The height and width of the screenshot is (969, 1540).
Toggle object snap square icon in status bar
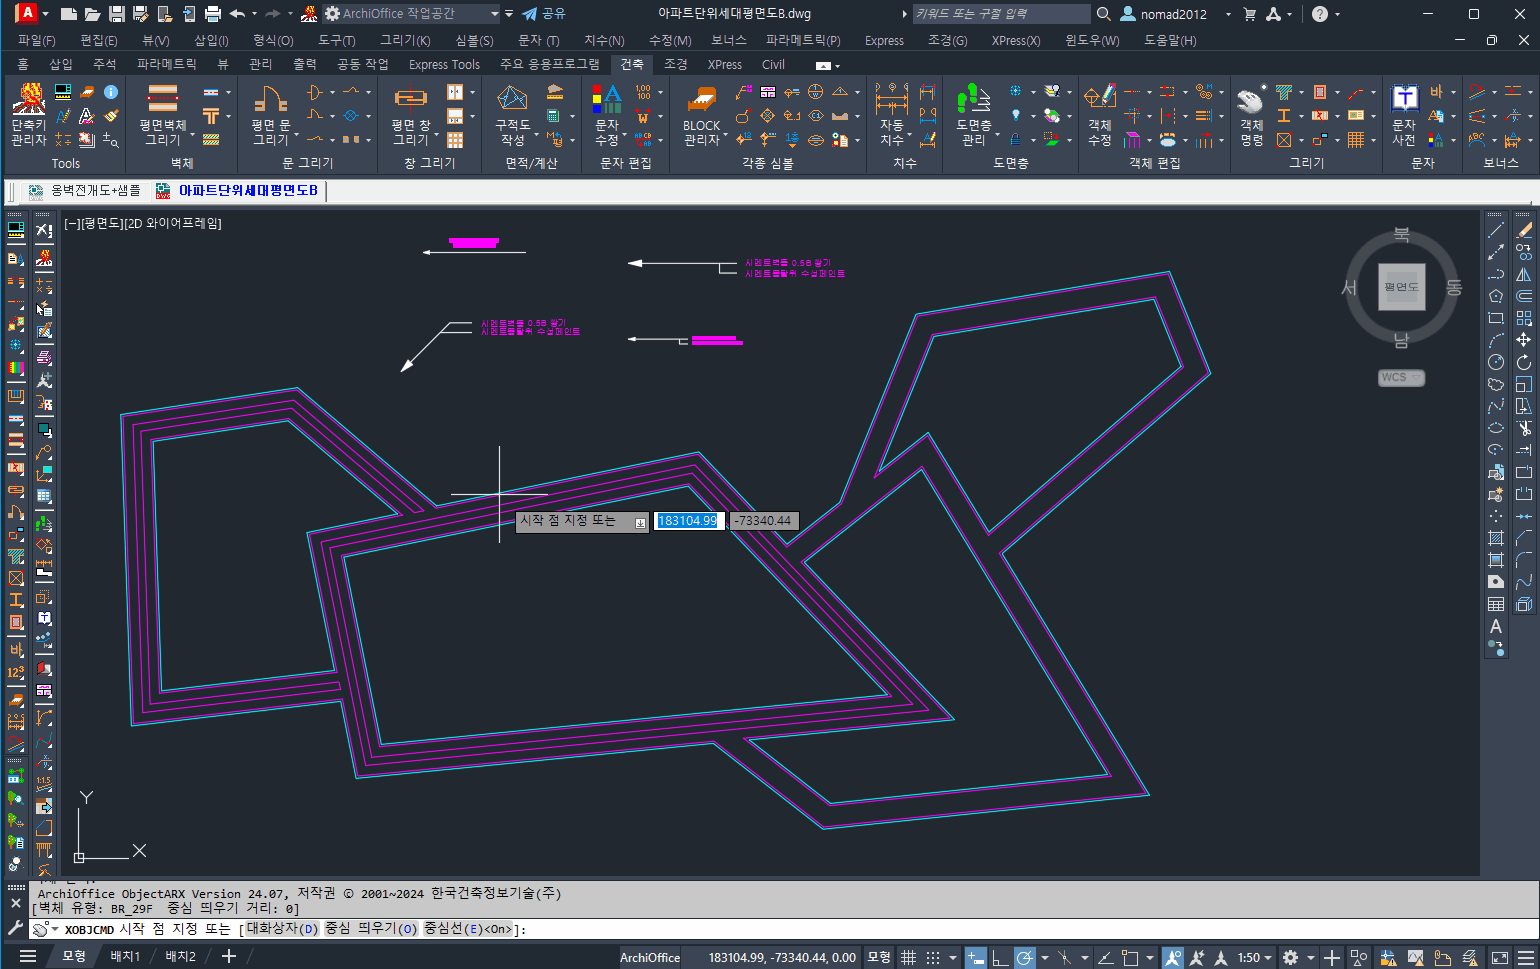[1130, 957]
